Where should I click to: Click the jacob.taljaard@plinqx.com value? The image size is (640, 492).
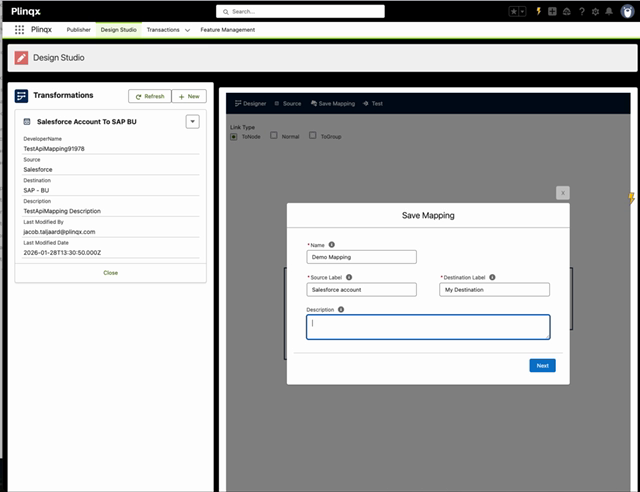coord(59,232)
